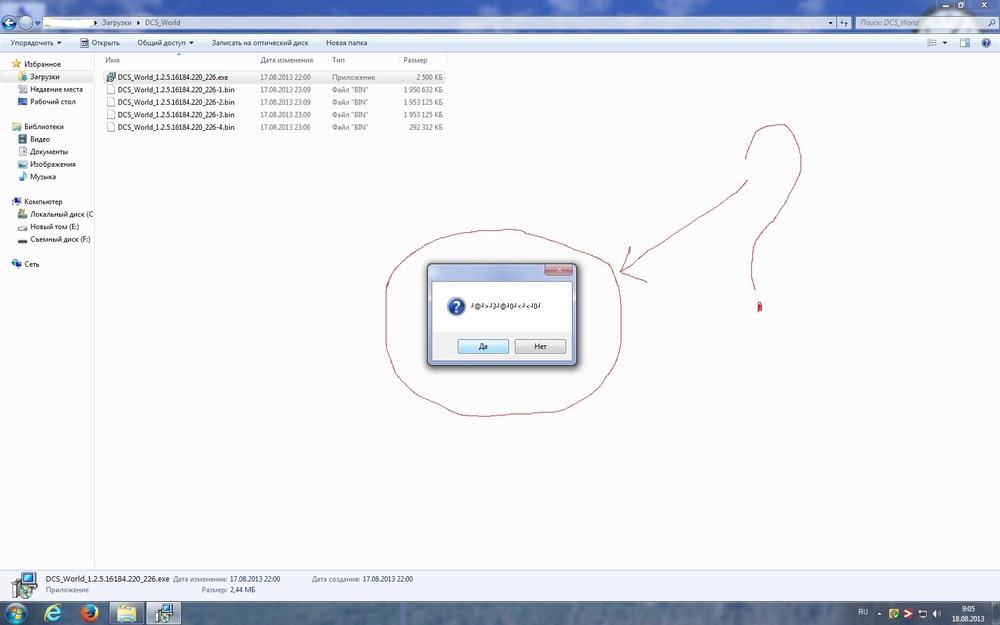Open the Музыка library
Image resolution: width=1000 pixels, height=625 pixels.
tap(43, 177)
